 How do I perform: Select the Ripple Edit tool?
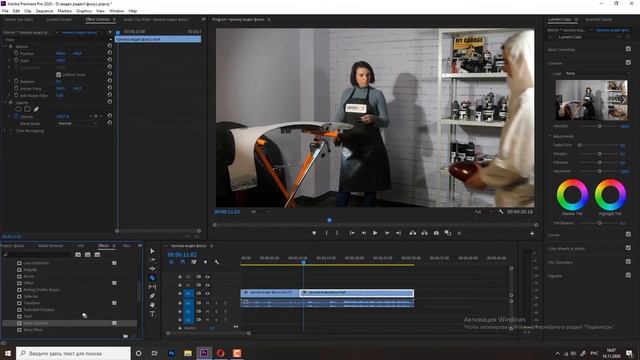[x=152, y=269]
